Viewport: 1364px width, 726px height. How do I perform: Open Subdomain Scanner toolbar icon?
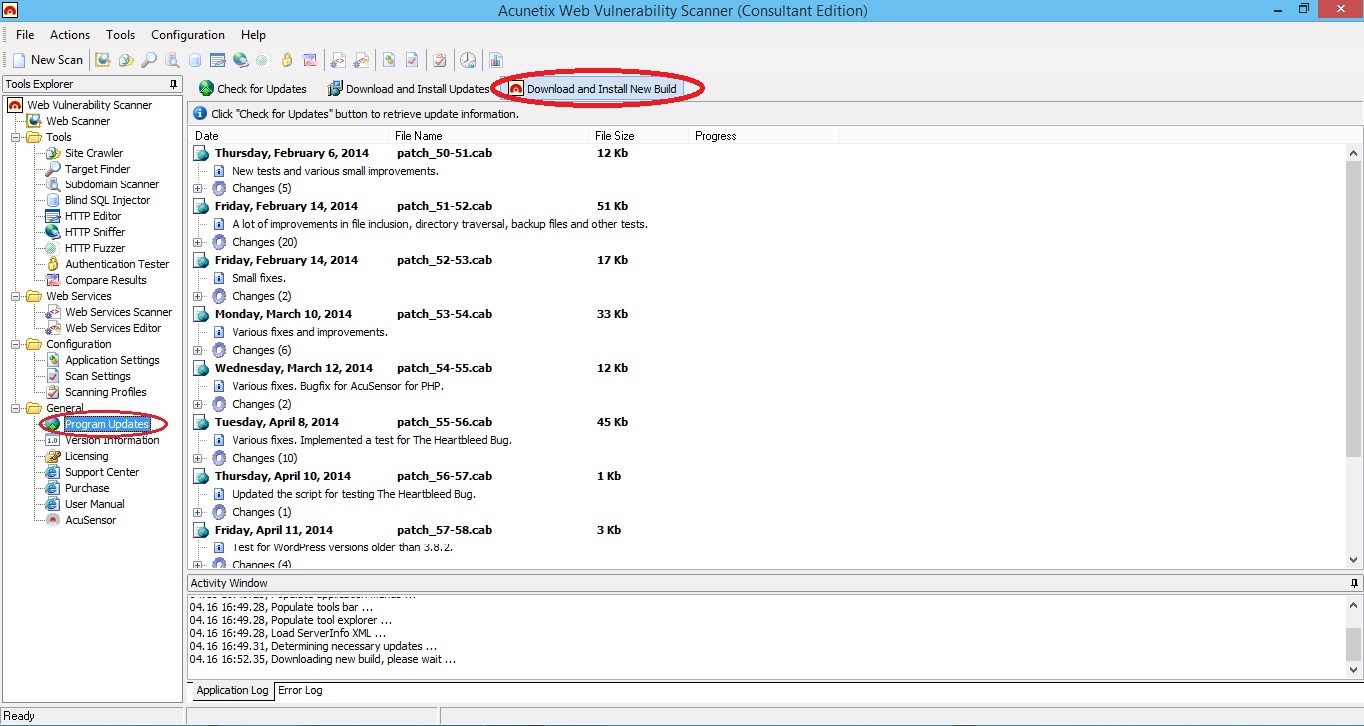[173, 60]
